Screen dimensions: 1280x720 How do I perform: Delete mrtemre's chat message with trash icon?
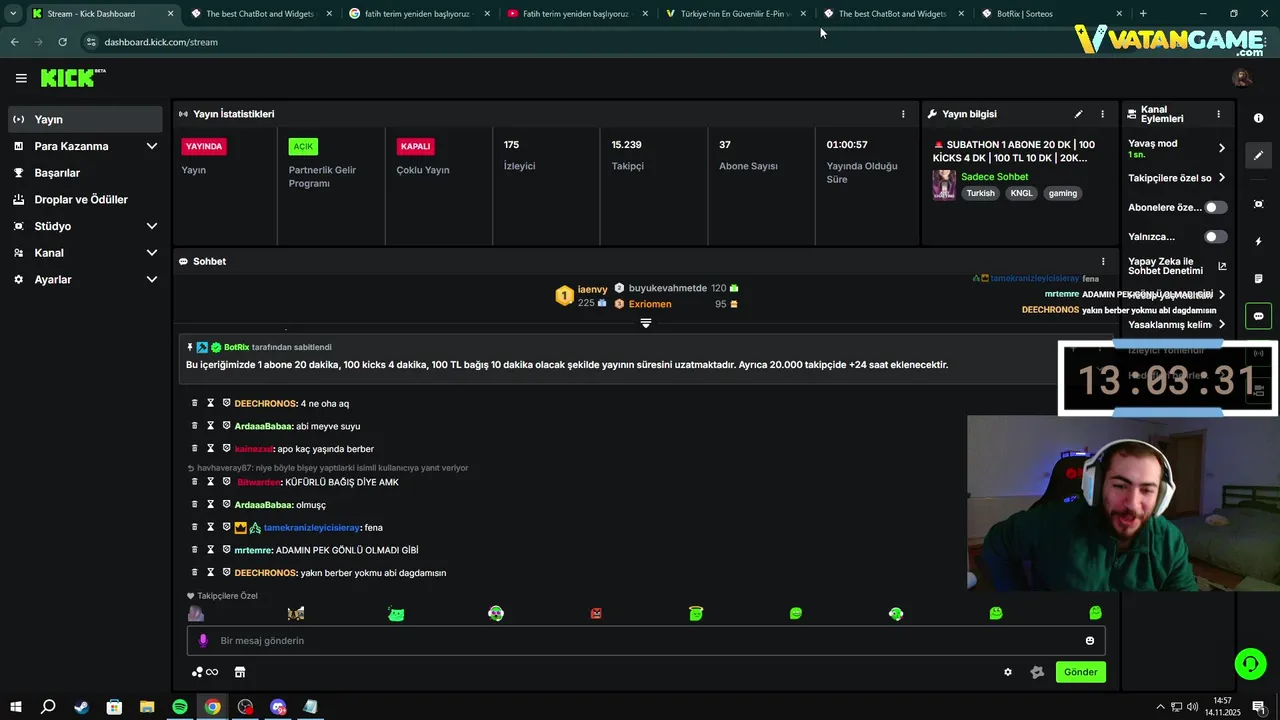[x=195, y=550]
